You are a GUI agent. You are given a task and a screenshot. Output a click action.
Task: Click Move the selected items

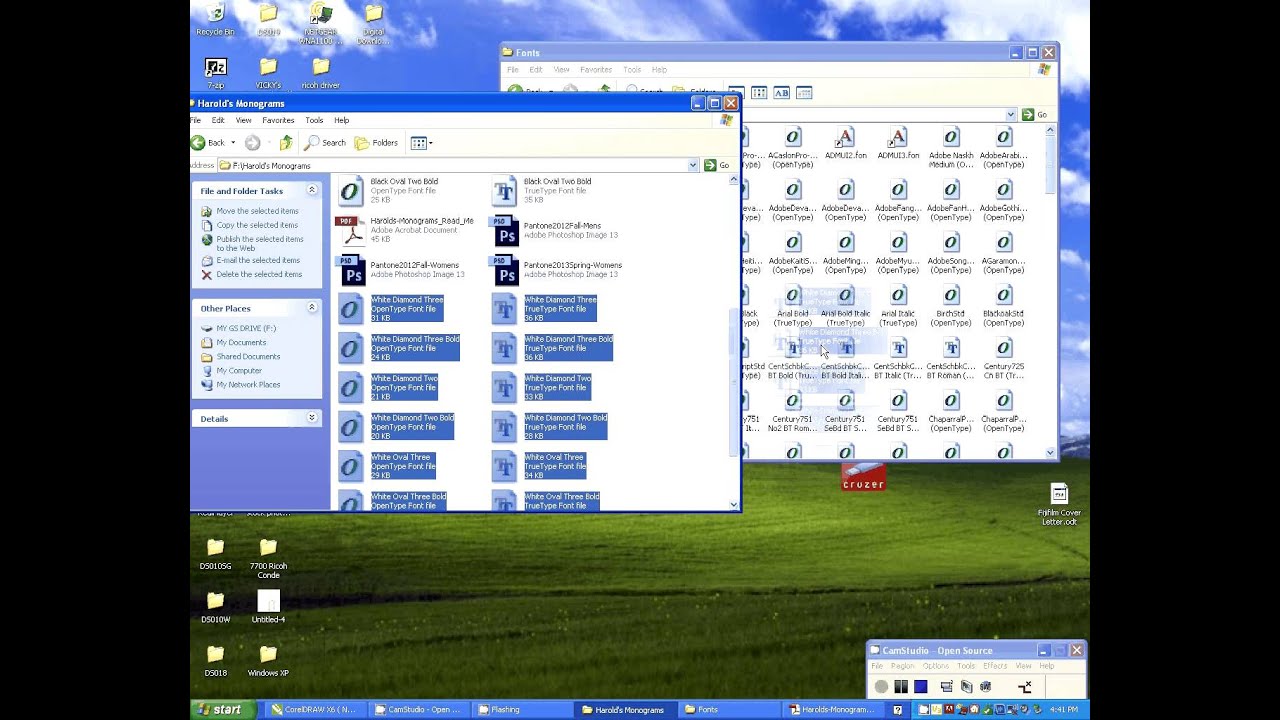[257, 211]
